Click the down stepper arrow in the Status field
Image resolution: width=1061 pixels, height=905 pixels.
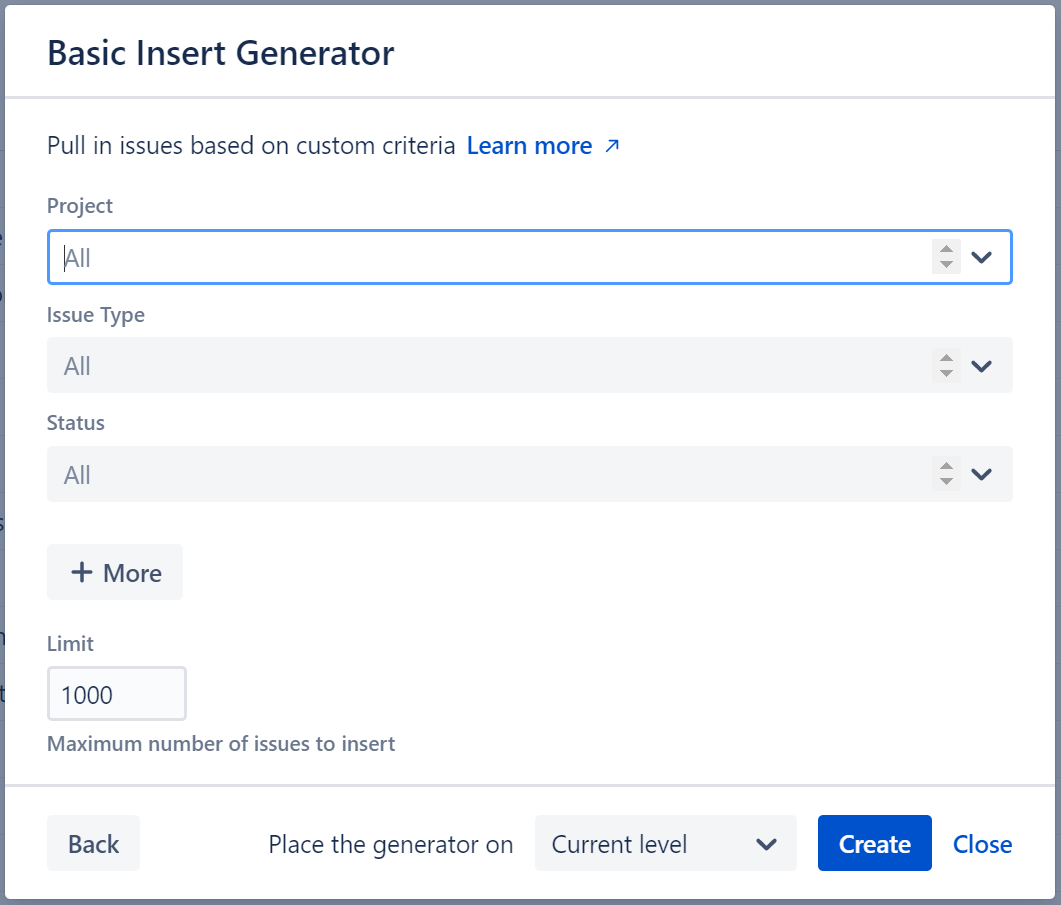pos(946,480)
